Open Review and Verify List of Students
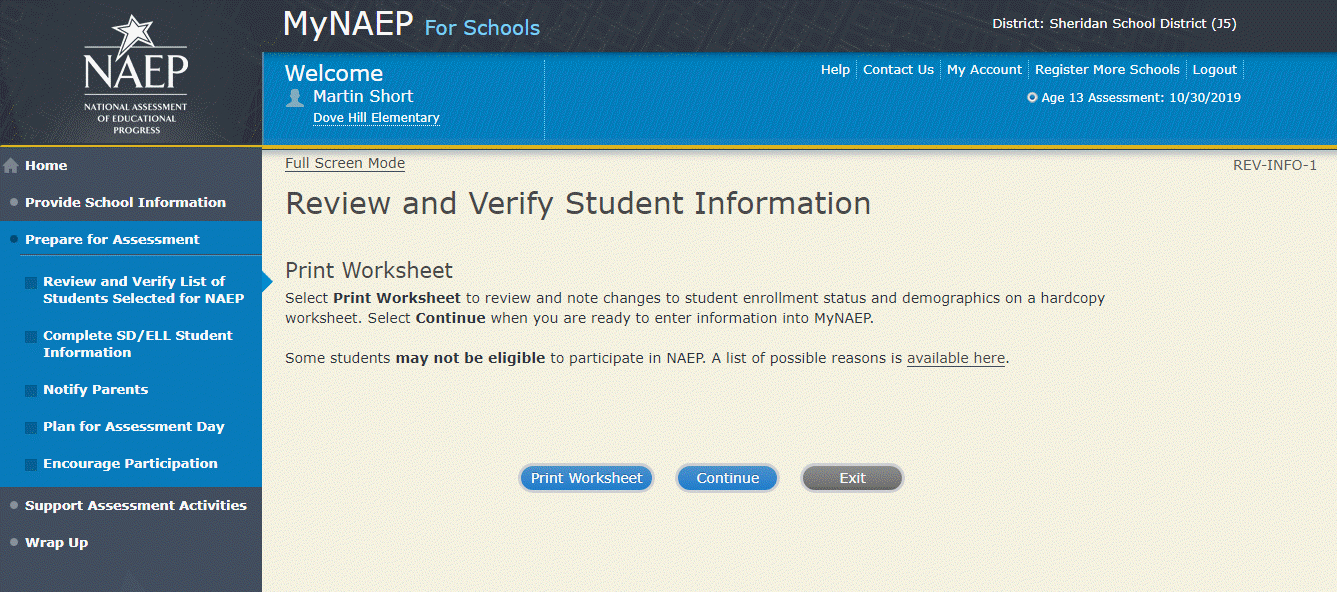 (x=143, y=290)
